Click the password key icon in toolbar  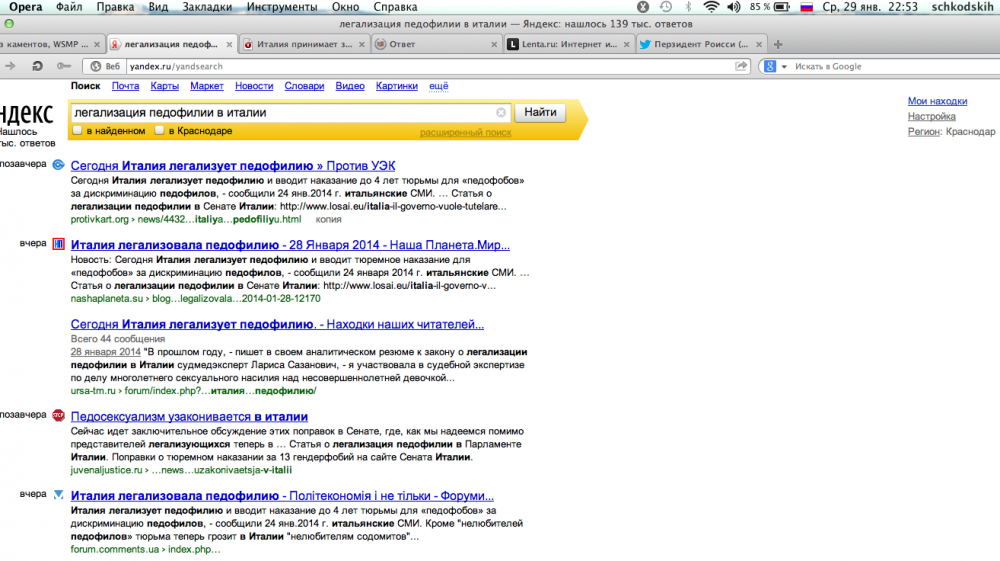click(63, 66)
